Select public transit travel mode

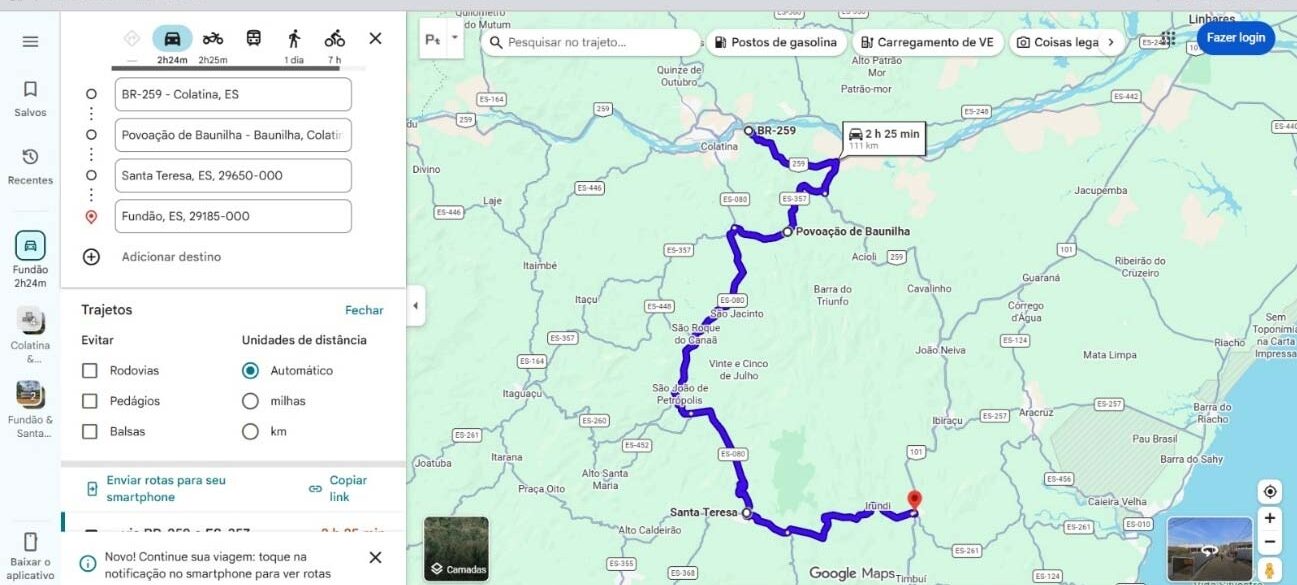point(254,39)
